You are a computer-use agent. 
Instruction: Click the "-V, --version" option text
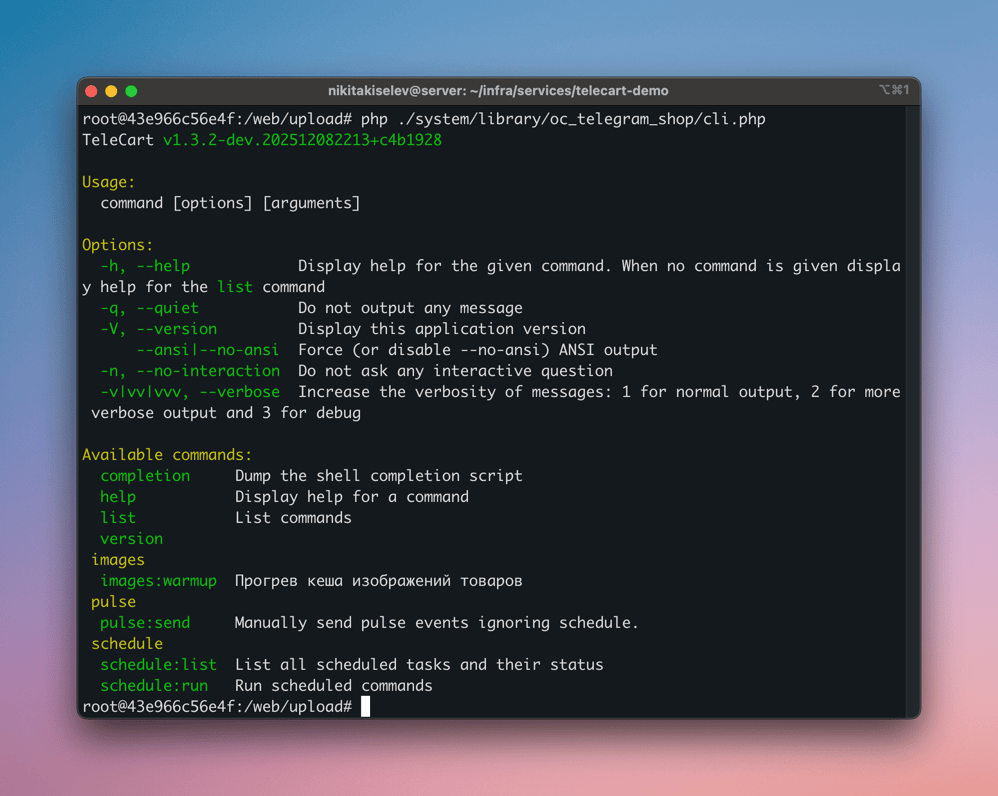pos(158,329)
